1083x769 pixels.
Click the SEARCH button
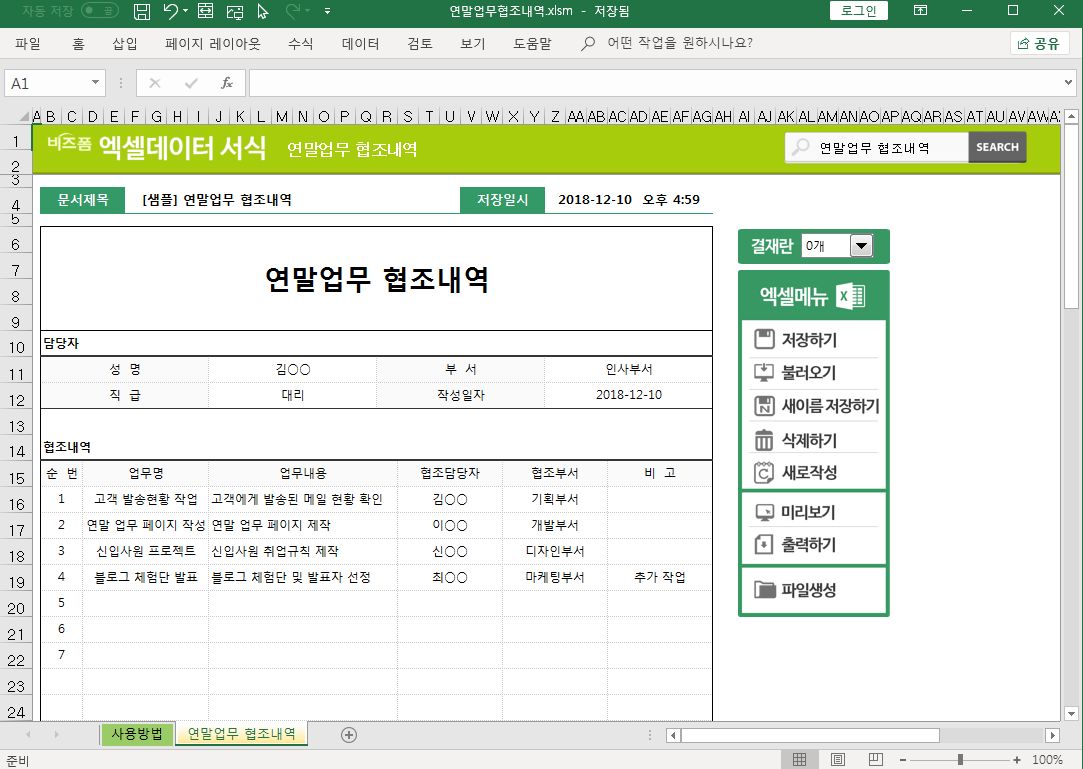tap(997, 147)
